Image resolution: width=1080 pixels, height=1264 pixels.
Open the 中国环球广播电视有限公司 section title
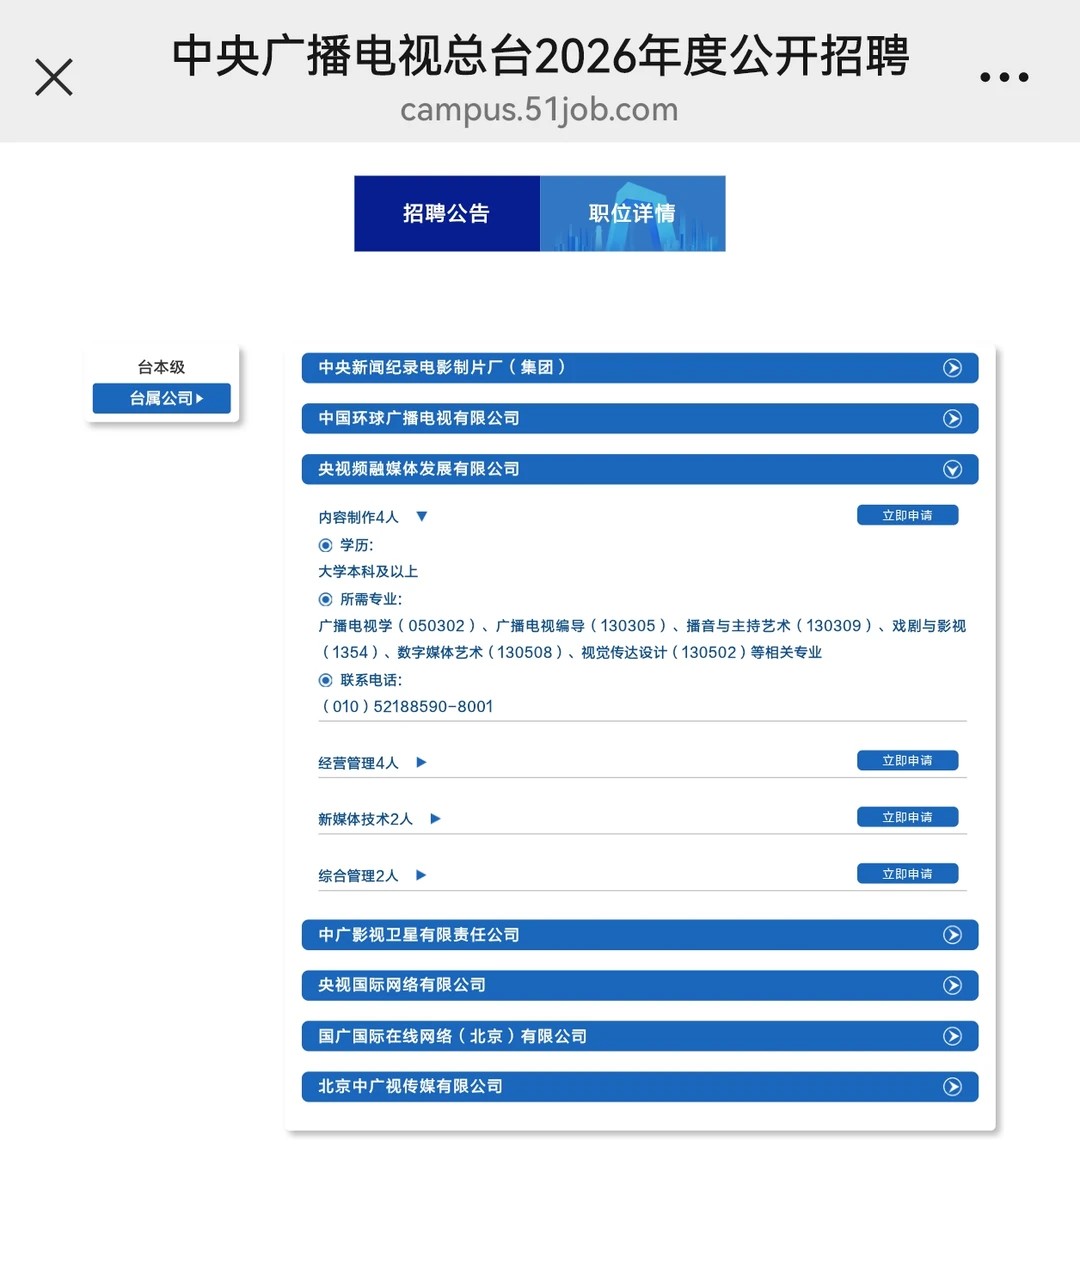pyautogui.click(x=419, y=418)
